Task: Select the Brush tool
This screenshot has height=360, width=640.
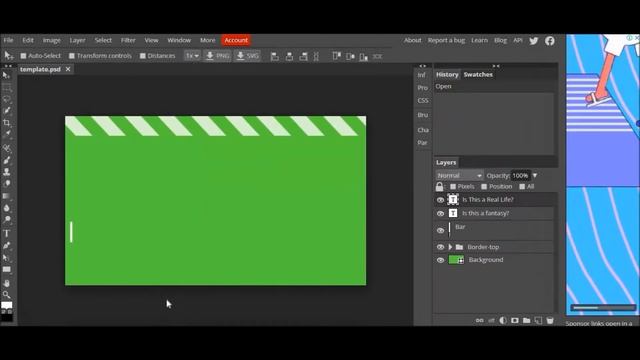Action: 6,160
